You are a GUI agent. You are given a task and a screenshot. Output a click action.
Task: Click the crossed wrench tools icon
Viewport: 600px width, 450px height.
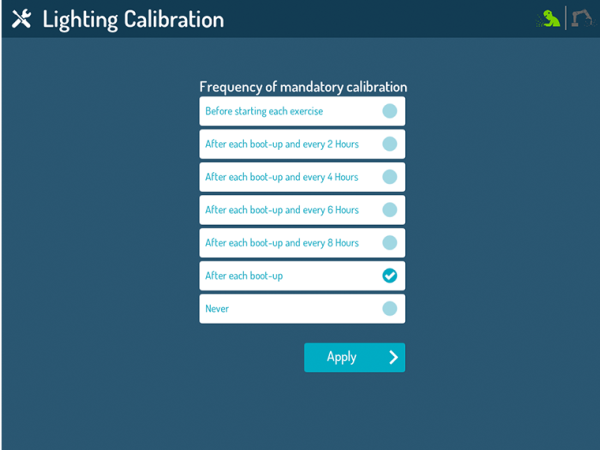[x=21, y=19]
